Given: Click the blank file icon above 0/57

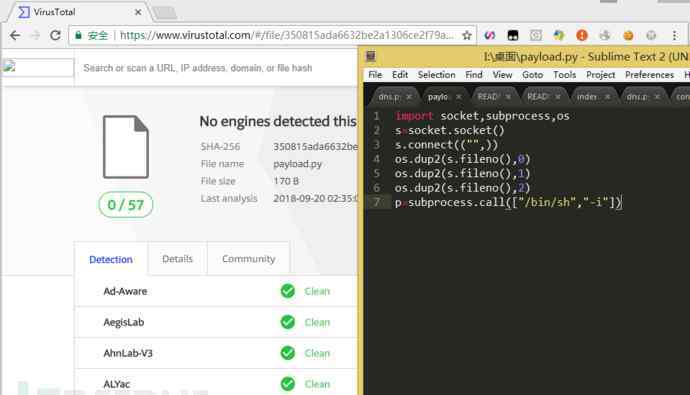Looking at the screenshot, I should [126, 147].
